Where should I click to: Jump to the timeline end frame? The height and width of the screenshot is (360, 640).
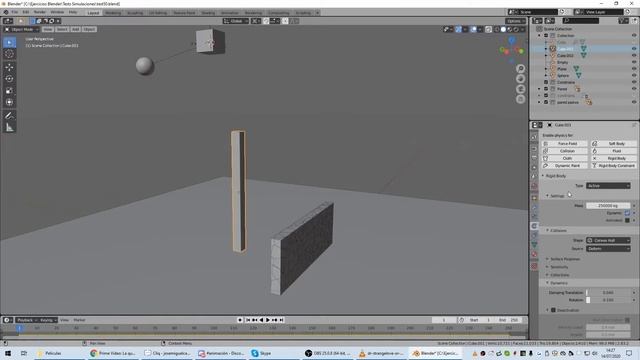[x=281, y=320]
